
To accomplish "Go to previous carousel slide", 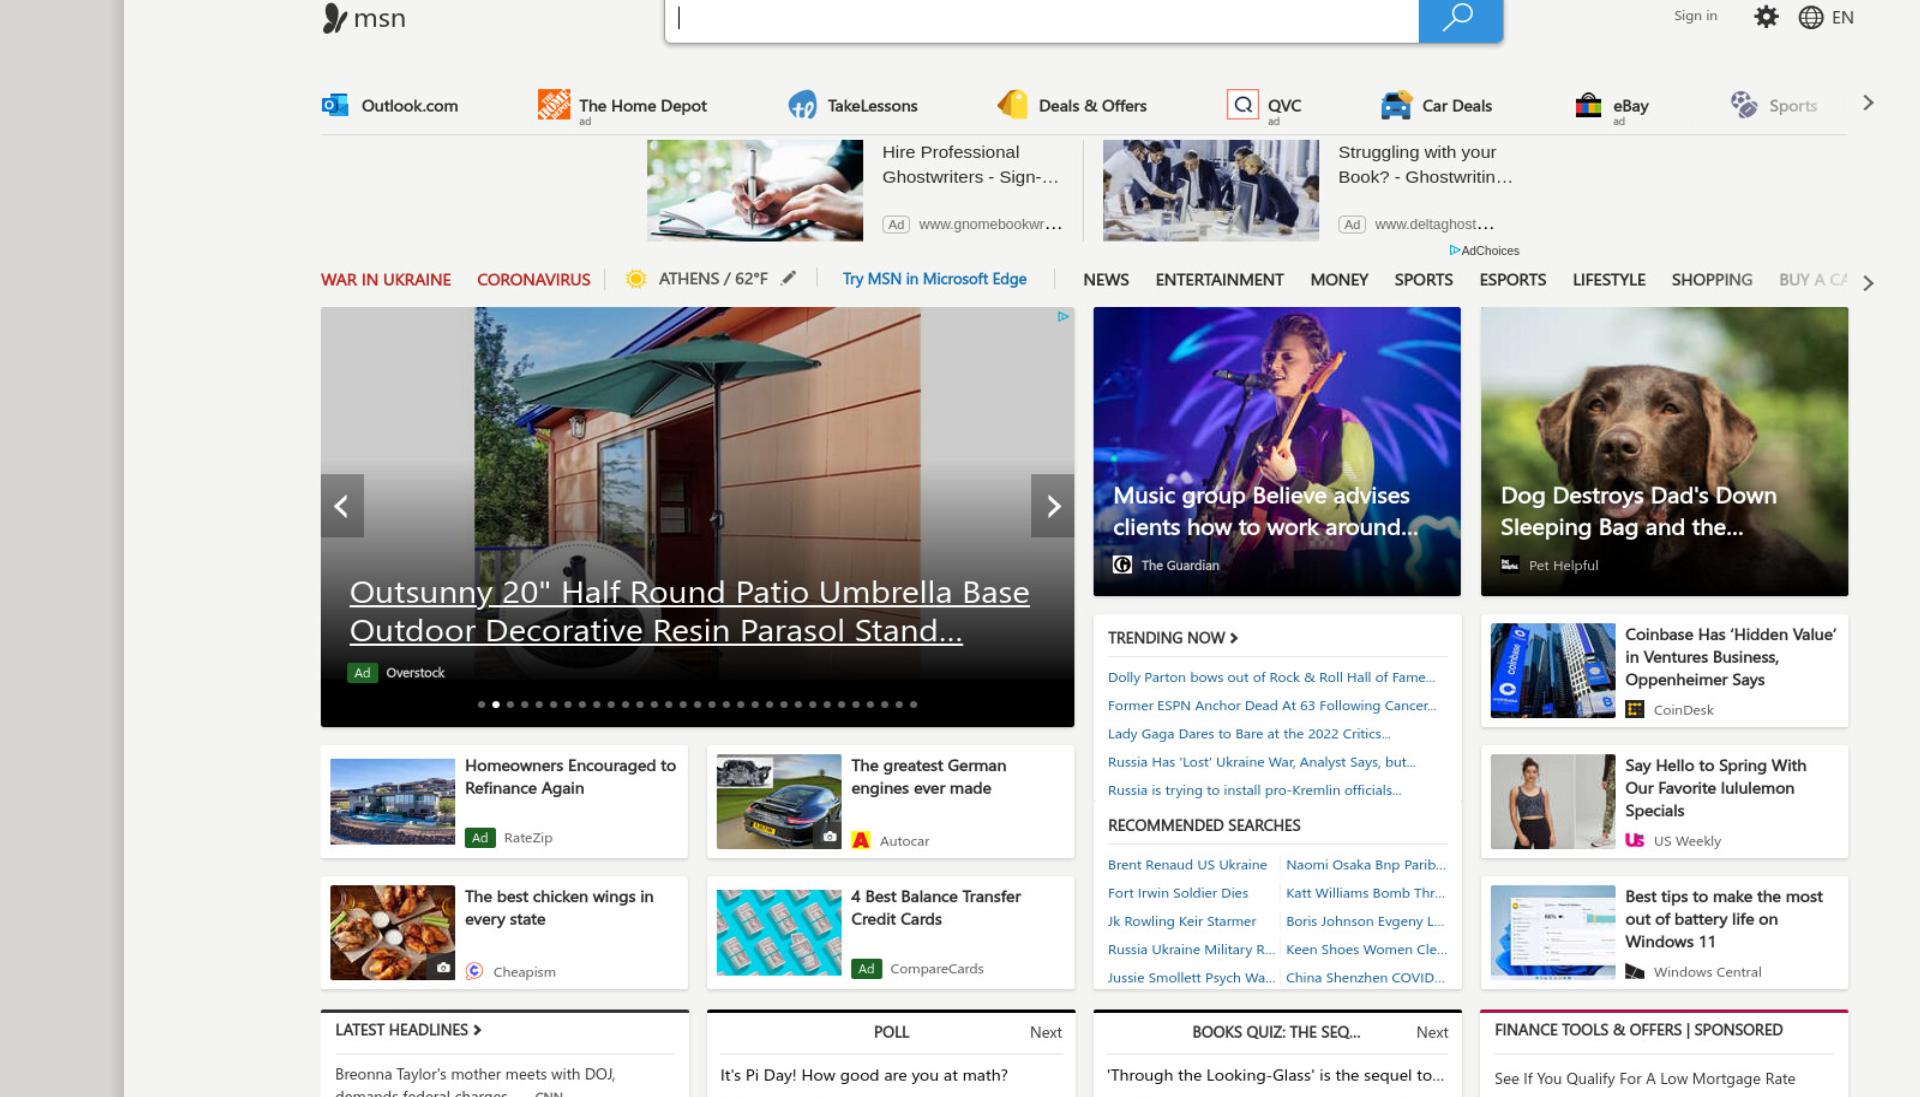I will click(x=342, y=506).
